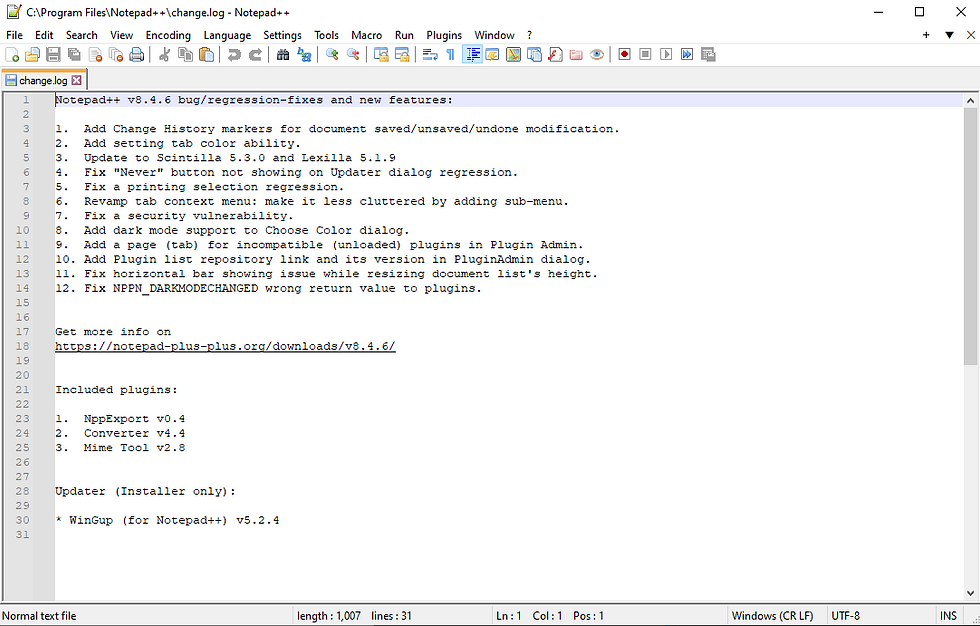Open the Settings menu

coord(282,35)
